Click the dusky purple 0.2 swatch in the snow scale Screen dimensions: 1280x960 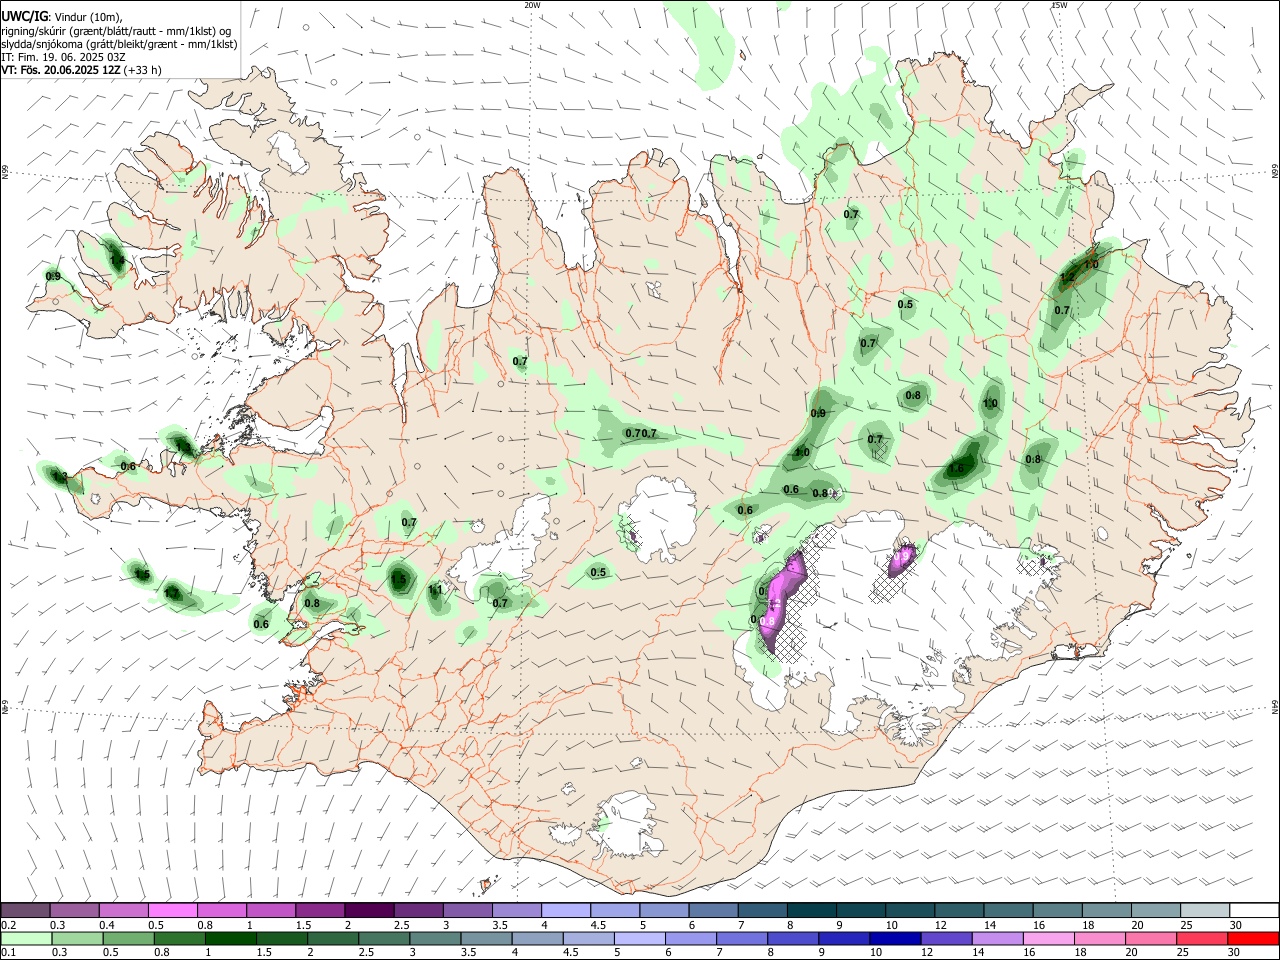click(26, 911)
